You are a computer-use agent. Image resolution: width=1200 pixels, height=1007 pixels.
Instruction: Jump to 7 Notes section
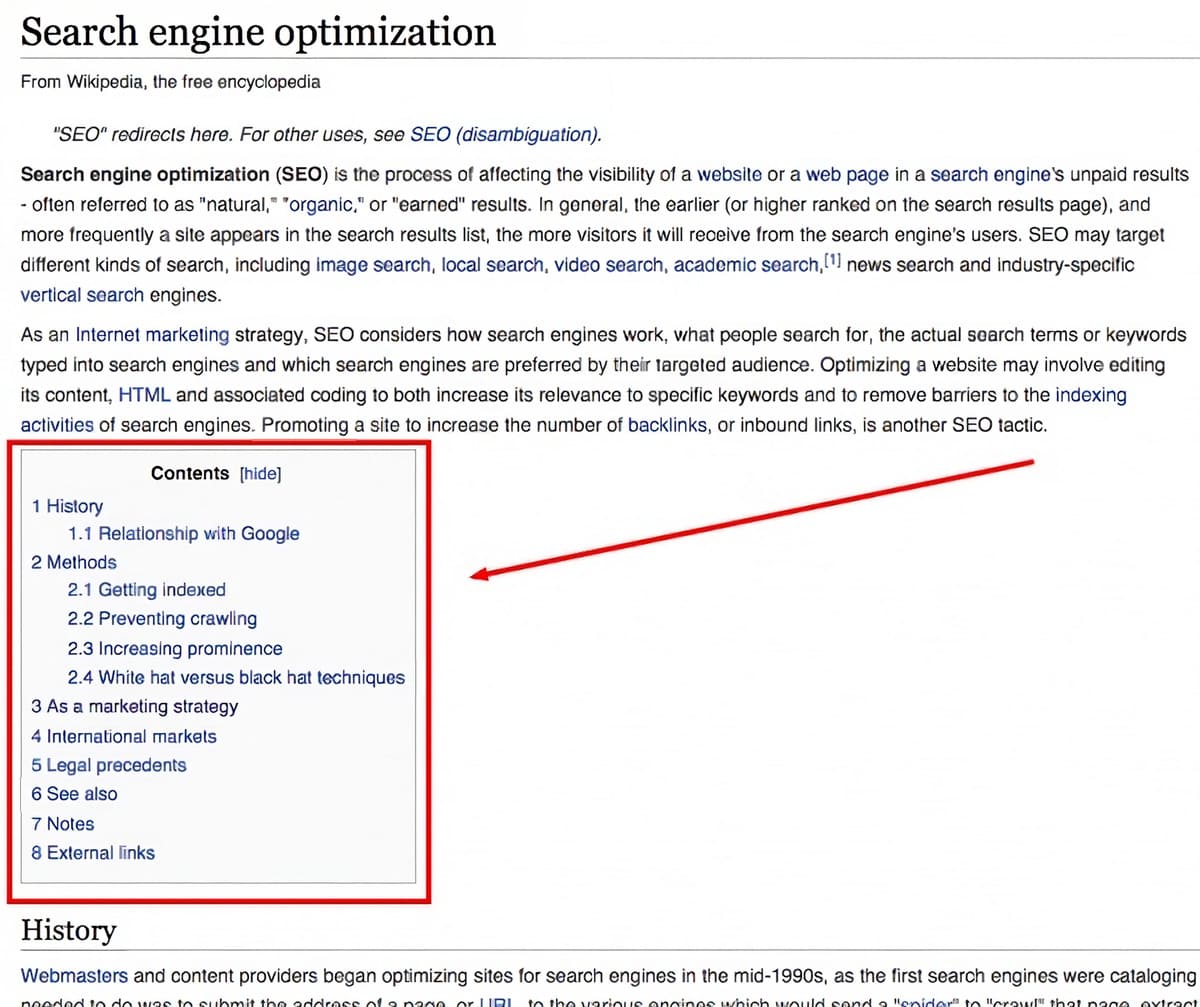pyautogui.click(x=63, y=824)
